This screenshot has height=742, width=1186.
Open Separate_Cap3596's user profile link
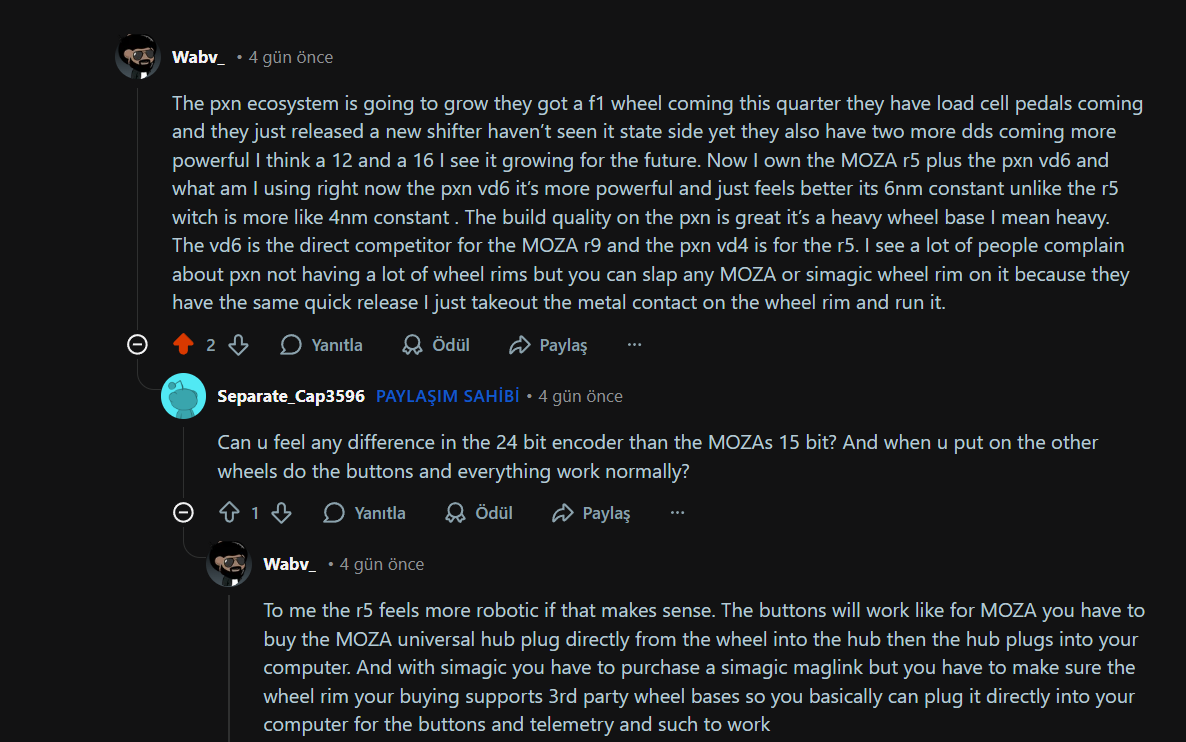pyautogui.click(x=291, y=396)
